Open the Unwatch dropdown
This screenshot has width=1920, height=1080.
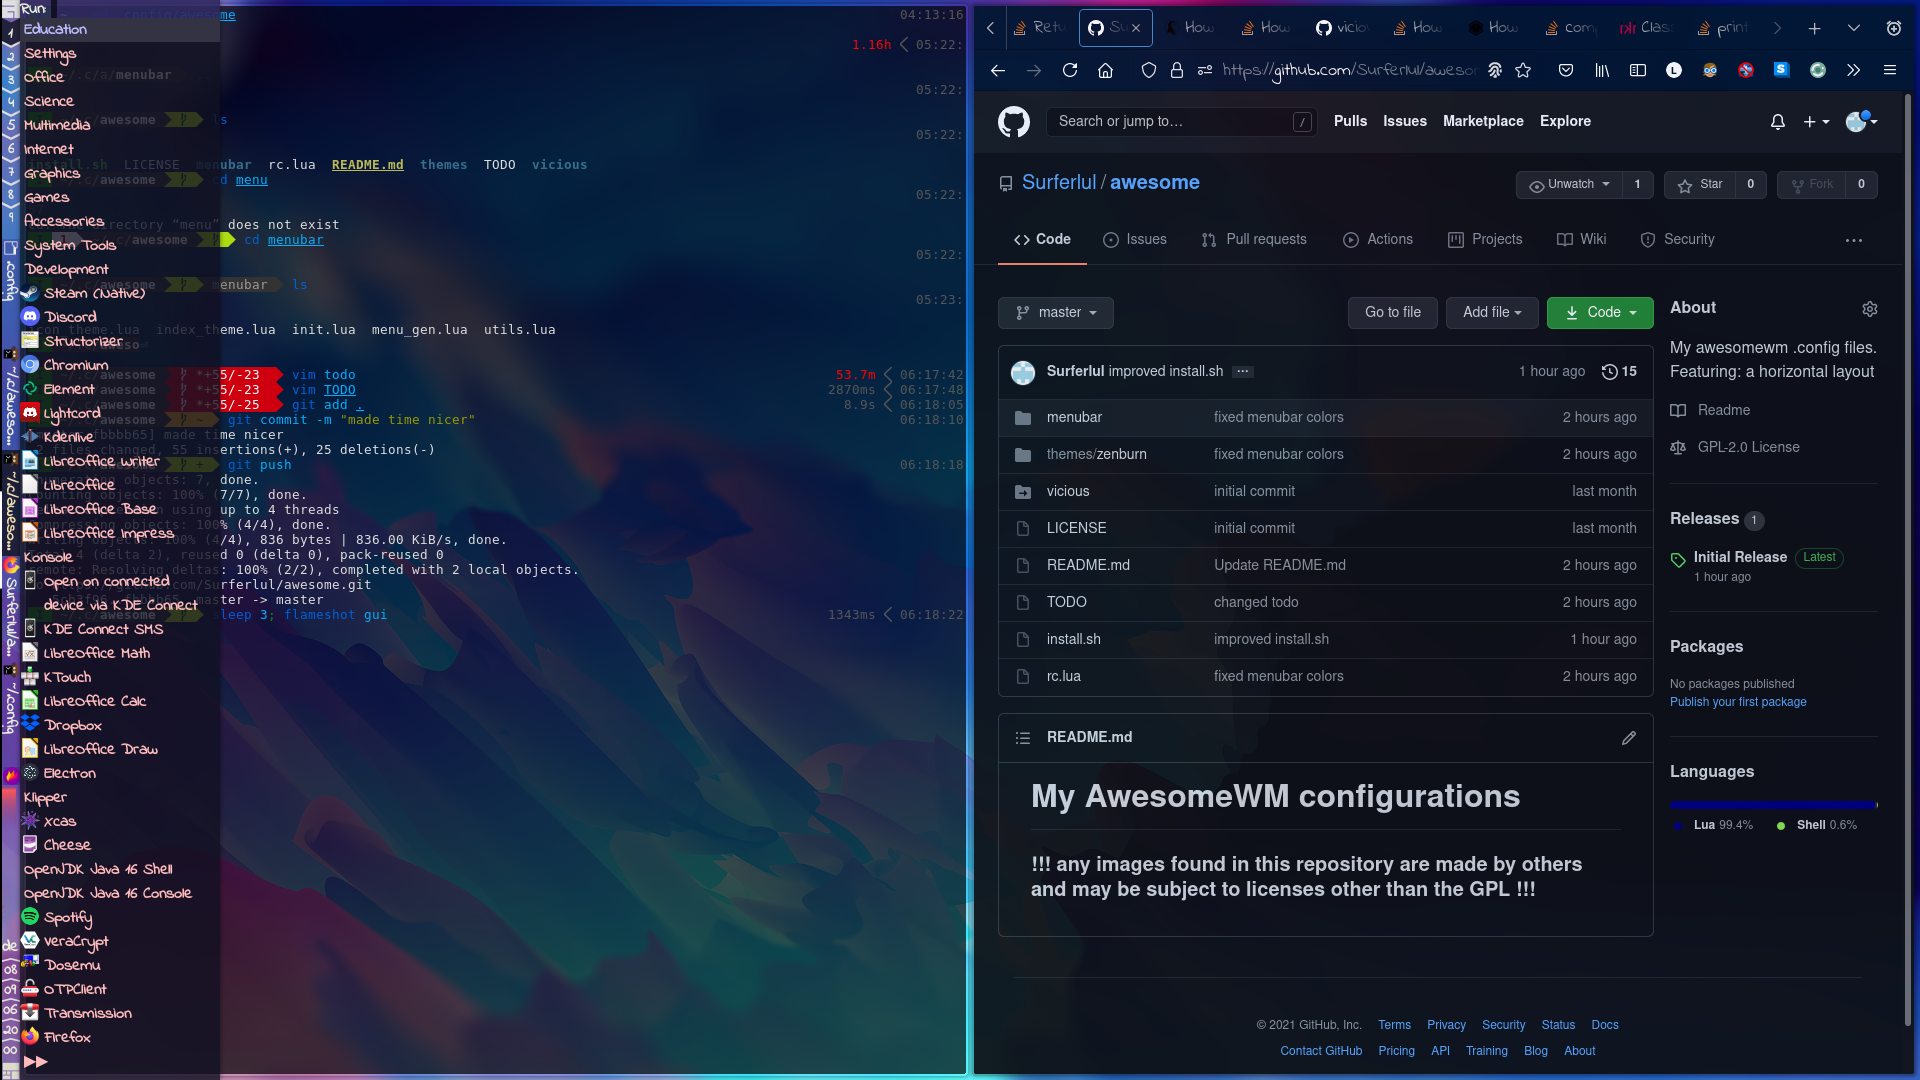pyautogui.click(x=1569, y=185)
